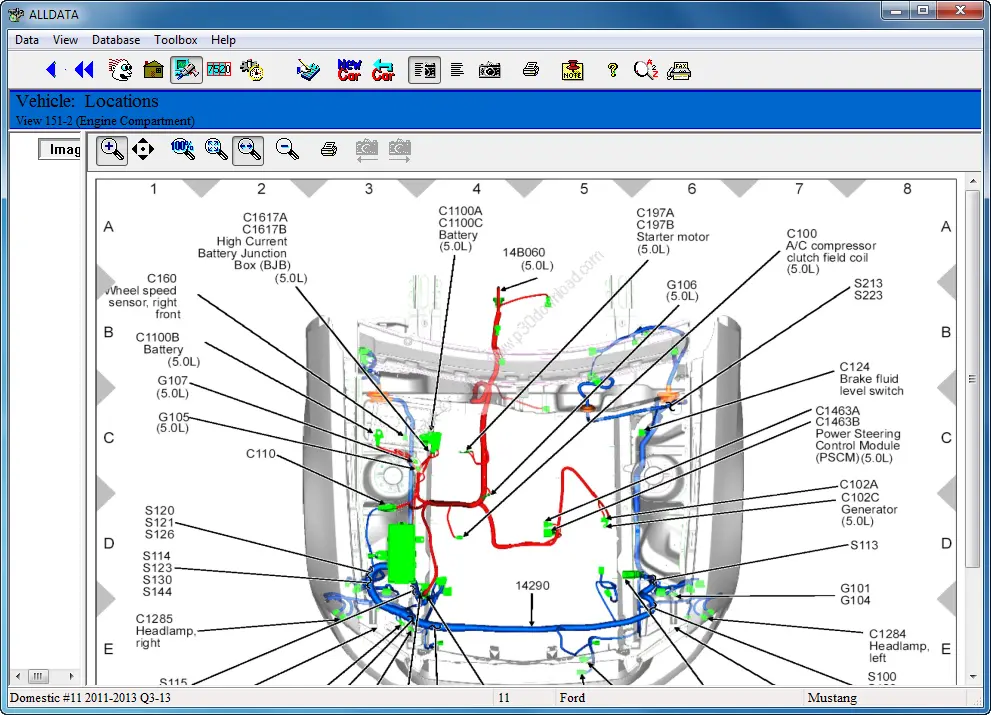Viewport: 991px width, 715px height.
Task: Toggle the pressed text view button
Action: click(424, 70)
